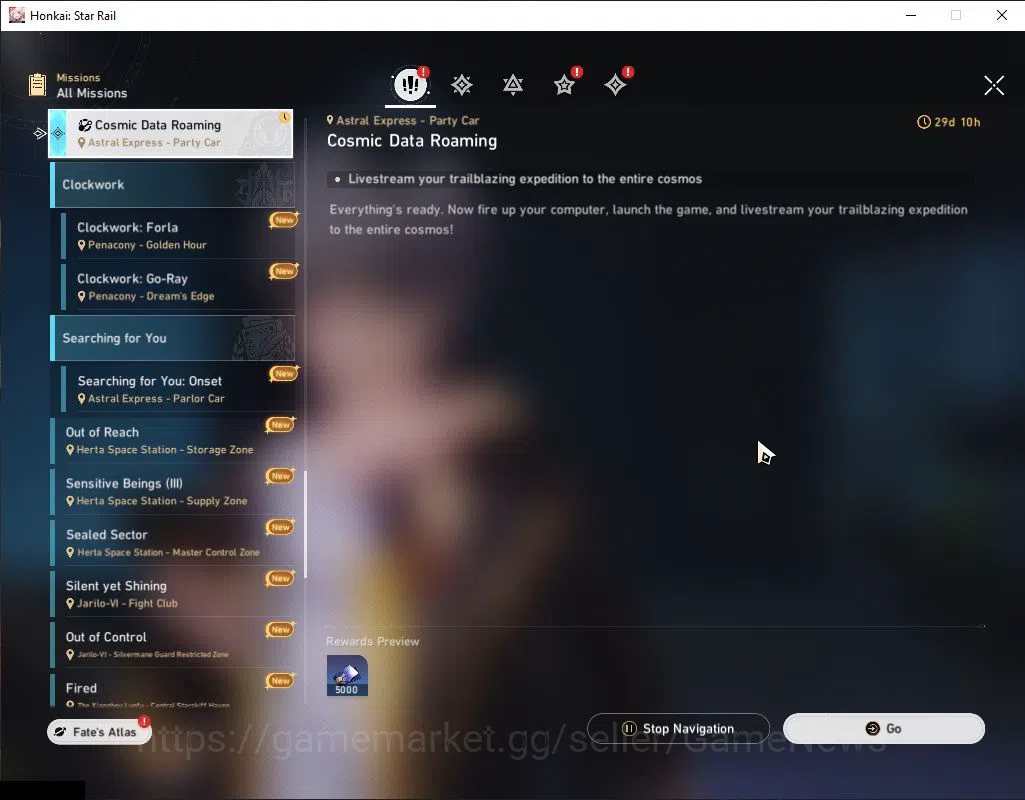Select Silent yet Shining mission
Image resolution: width=1025 pixels, height=800 pixels.
(173, 594)
